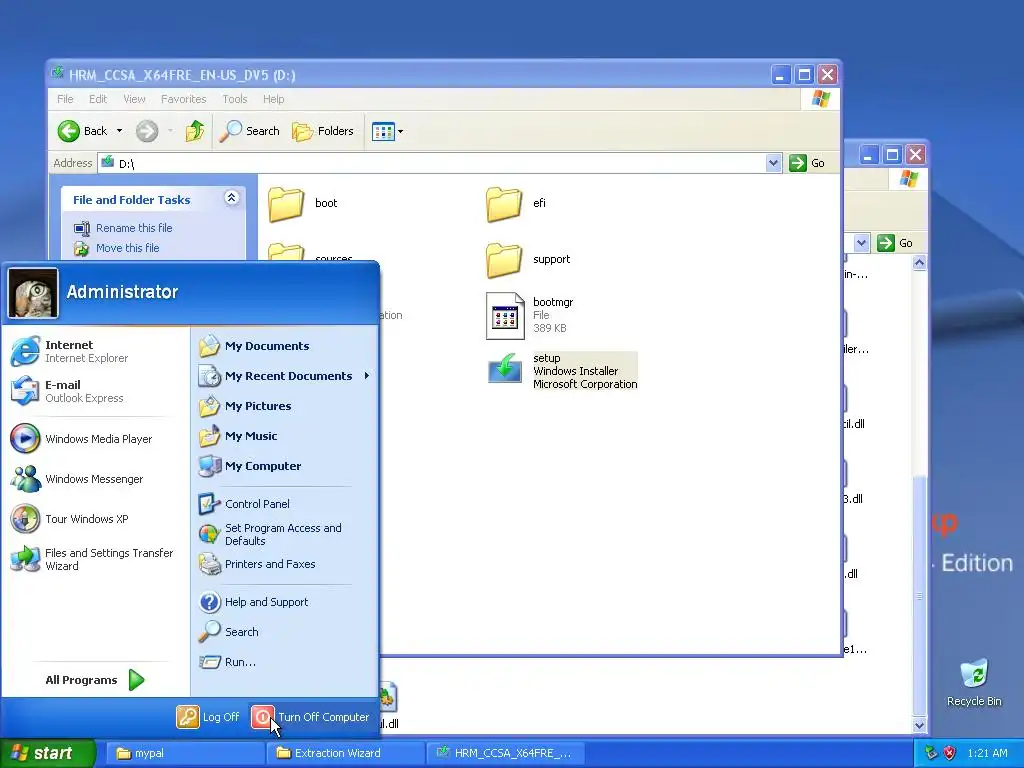Open the File menu in D: window
Screen dimensions: 1024x768
65,99
